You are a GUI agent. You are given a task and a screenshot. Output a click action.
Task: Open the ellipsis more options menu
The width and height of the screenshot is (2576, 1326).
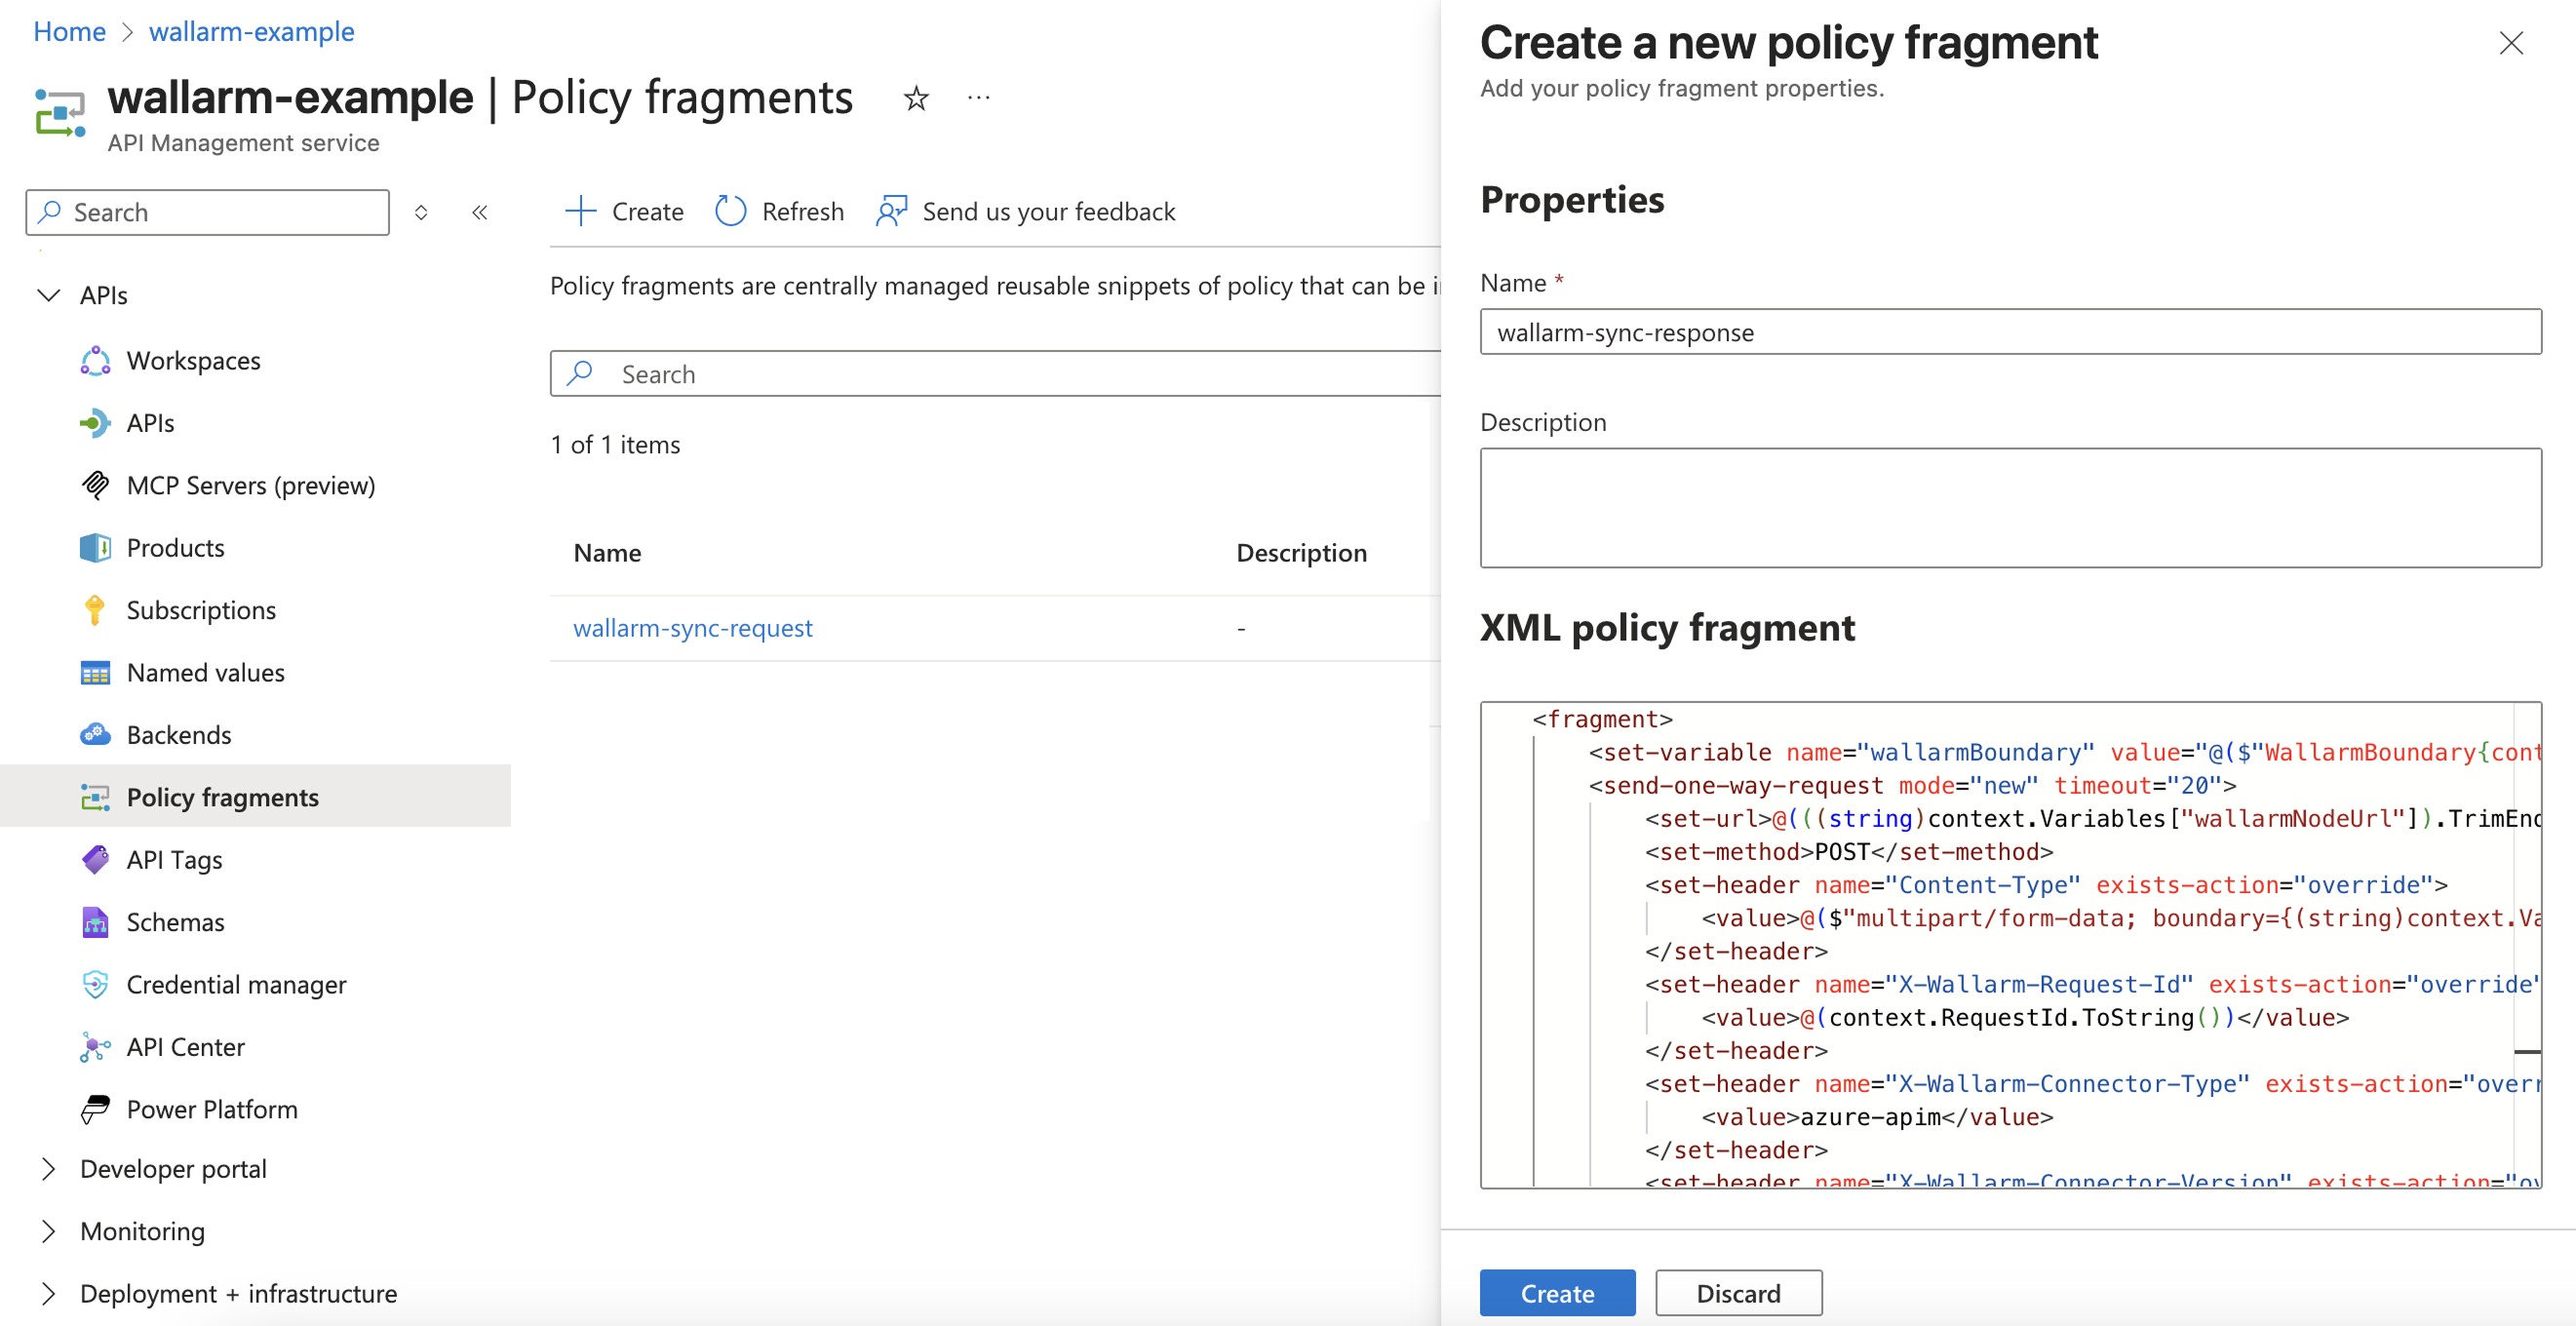978,98
